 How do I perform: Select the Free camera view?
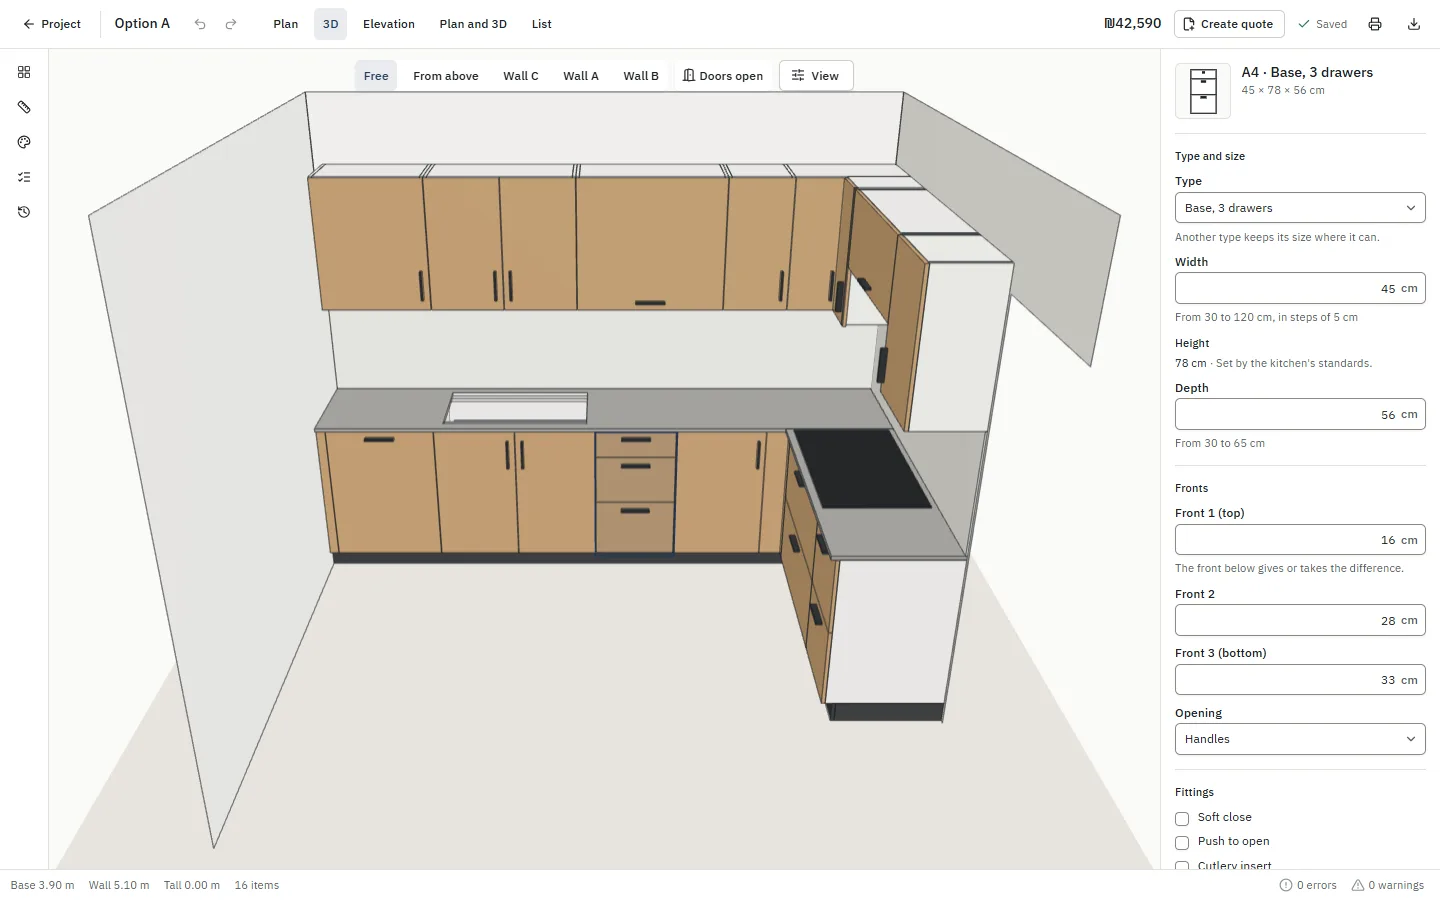coord(376,76)
